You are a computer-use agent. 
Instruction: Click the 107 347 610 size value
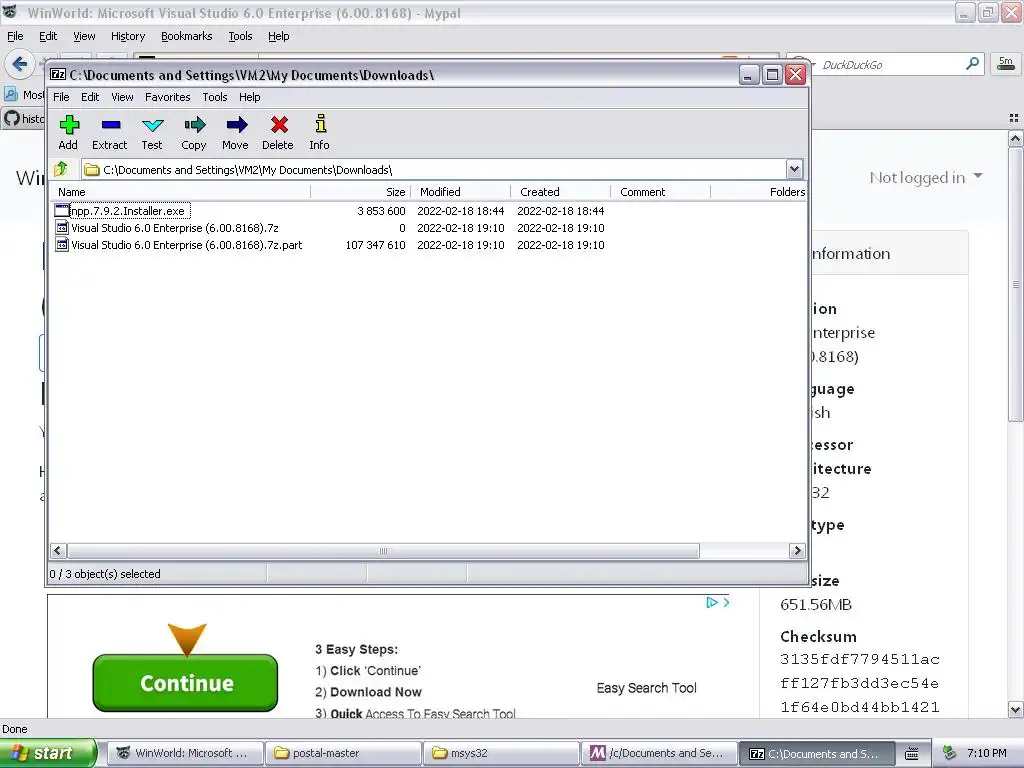[376, 245]
